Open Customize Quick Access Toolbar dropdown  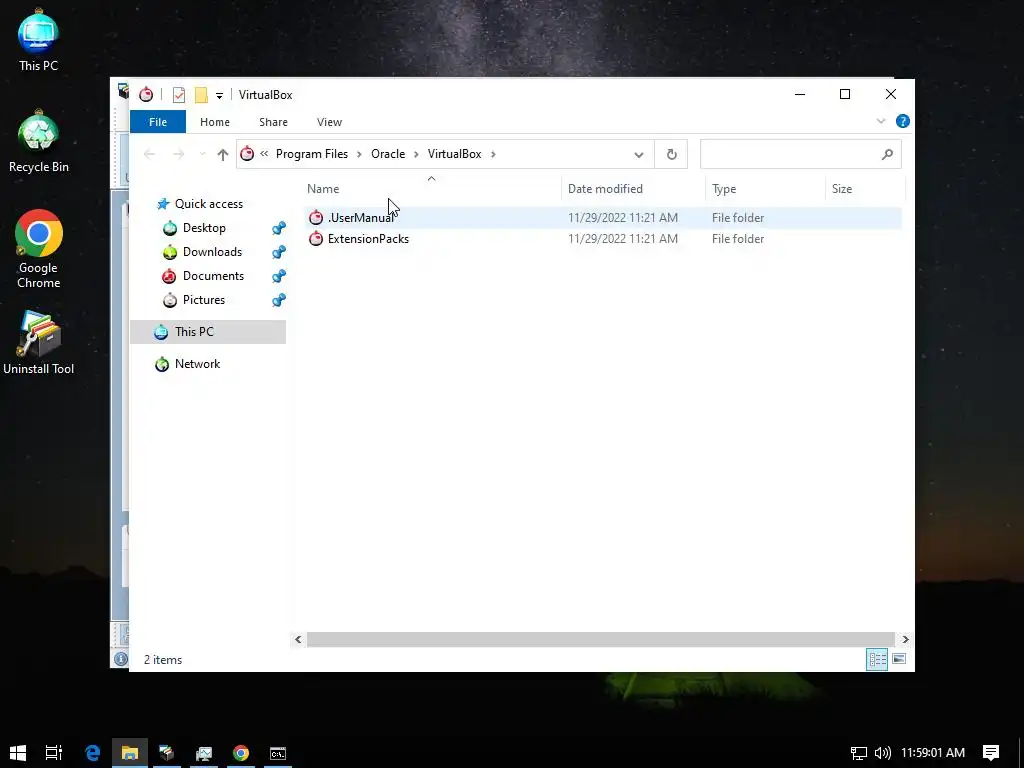(x=219, y=95)
